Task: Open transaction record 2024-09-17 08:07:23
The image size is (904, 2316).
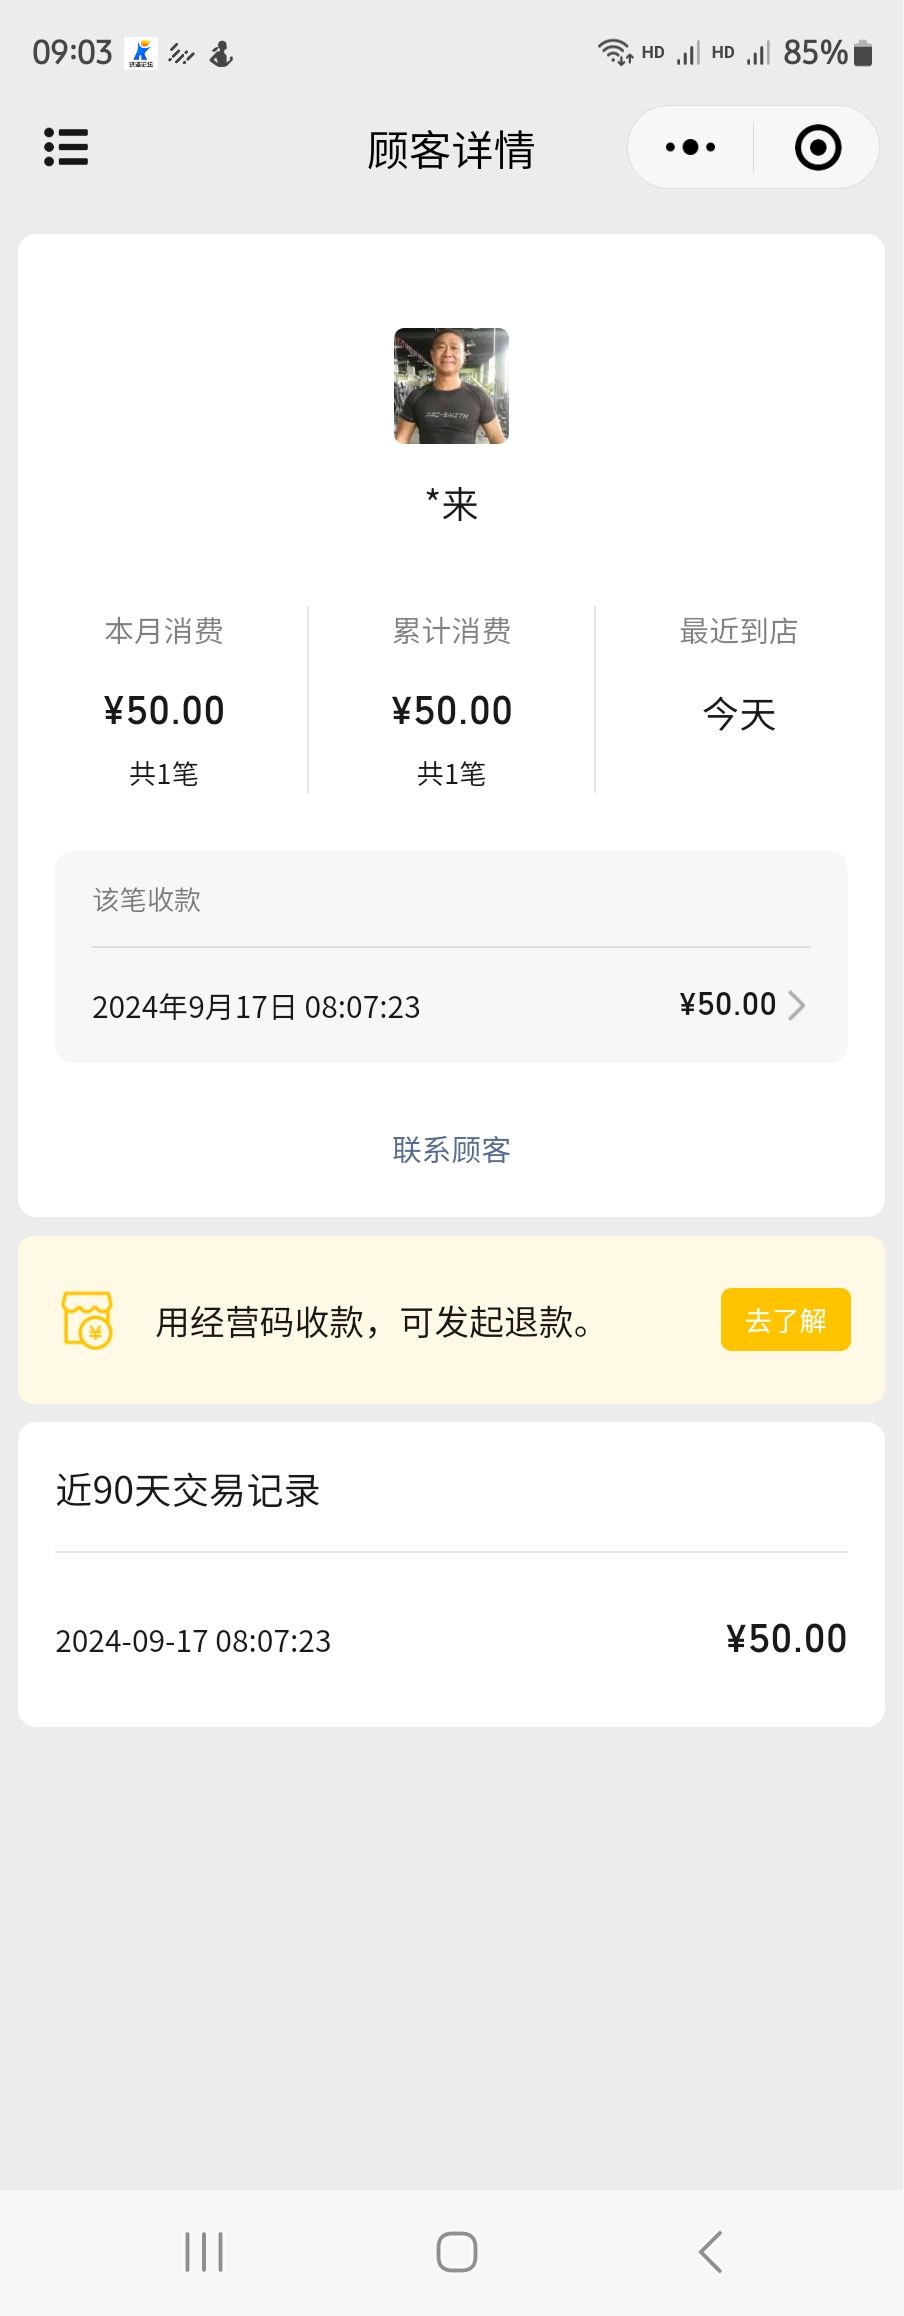Action: coord(451,1640)
